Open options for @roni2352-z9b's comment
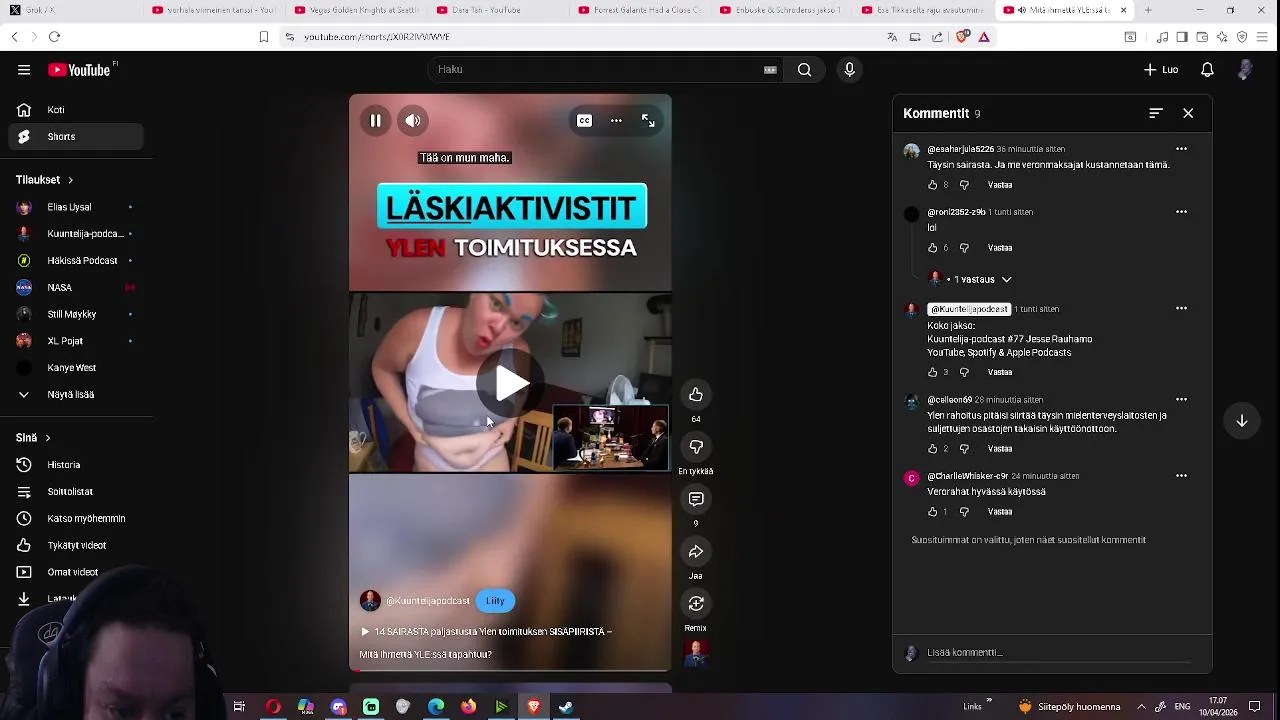This screenshot has width=1280, height=720. pyautogui.click(x=1181, y=212)
